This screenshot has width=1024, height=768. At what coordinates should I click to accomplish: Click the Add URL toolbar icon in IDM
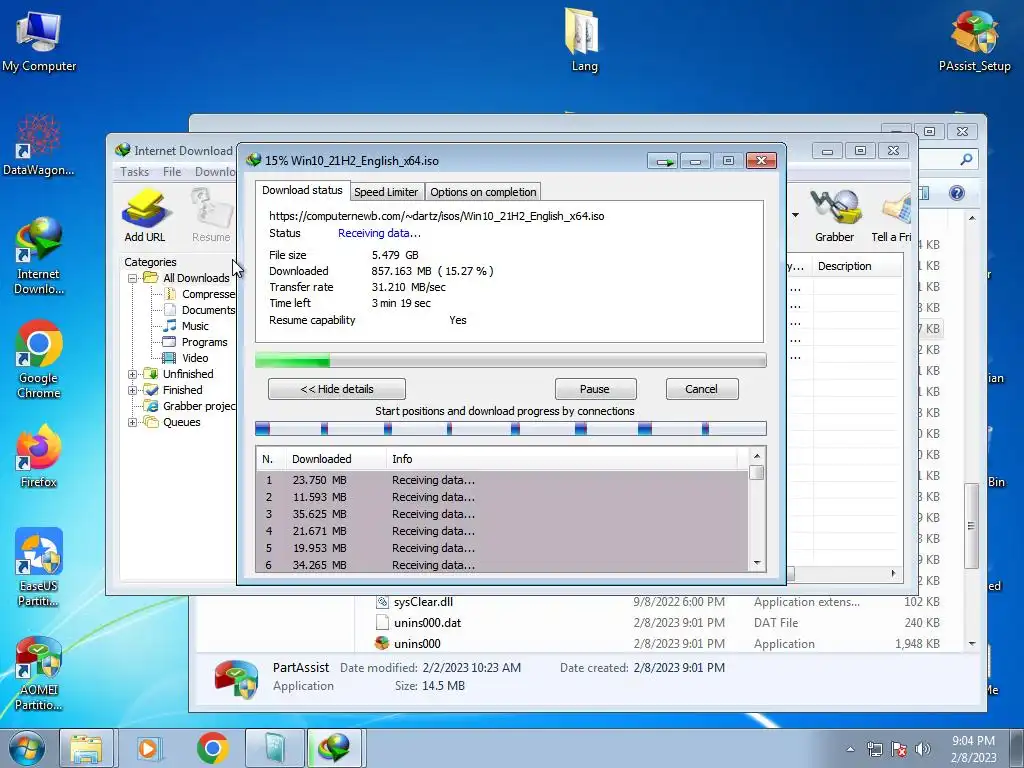(x=145, y=216)
